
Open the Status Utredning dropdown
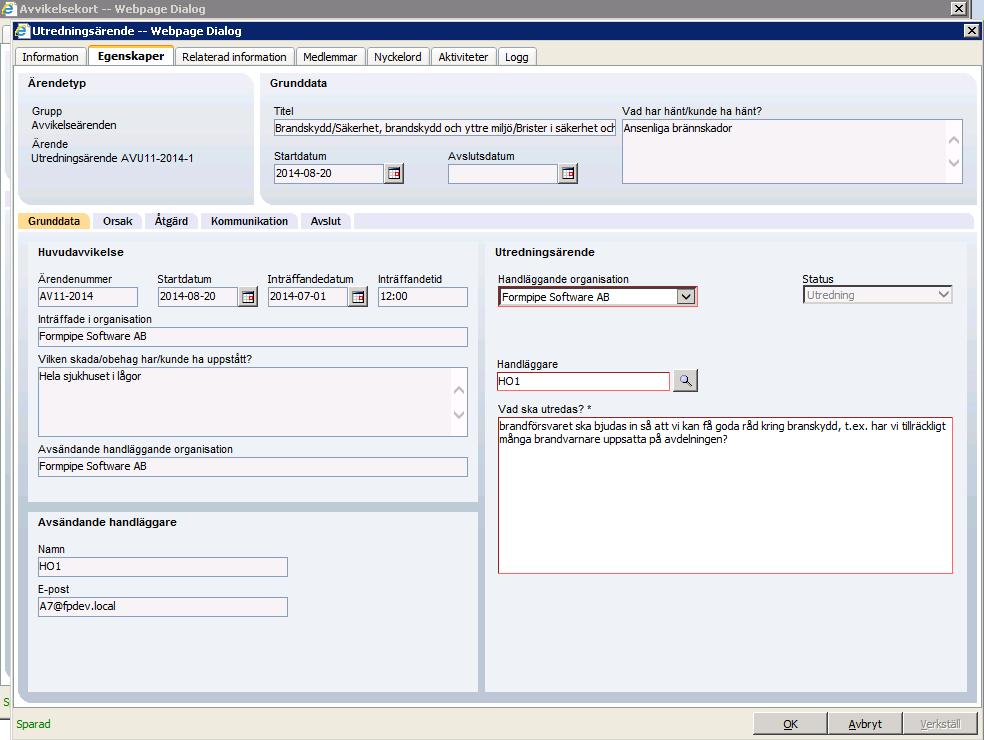click(x=877, y=295)
